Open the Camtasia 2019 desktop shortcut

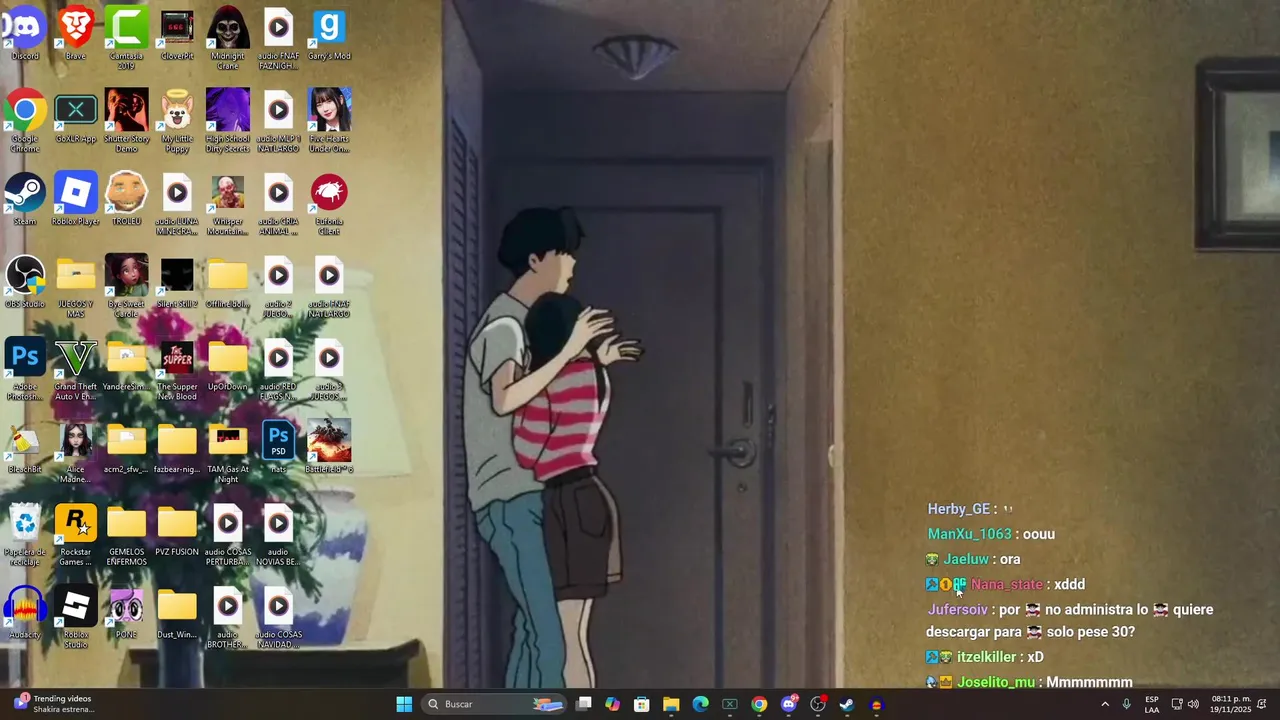pos(126,40)
